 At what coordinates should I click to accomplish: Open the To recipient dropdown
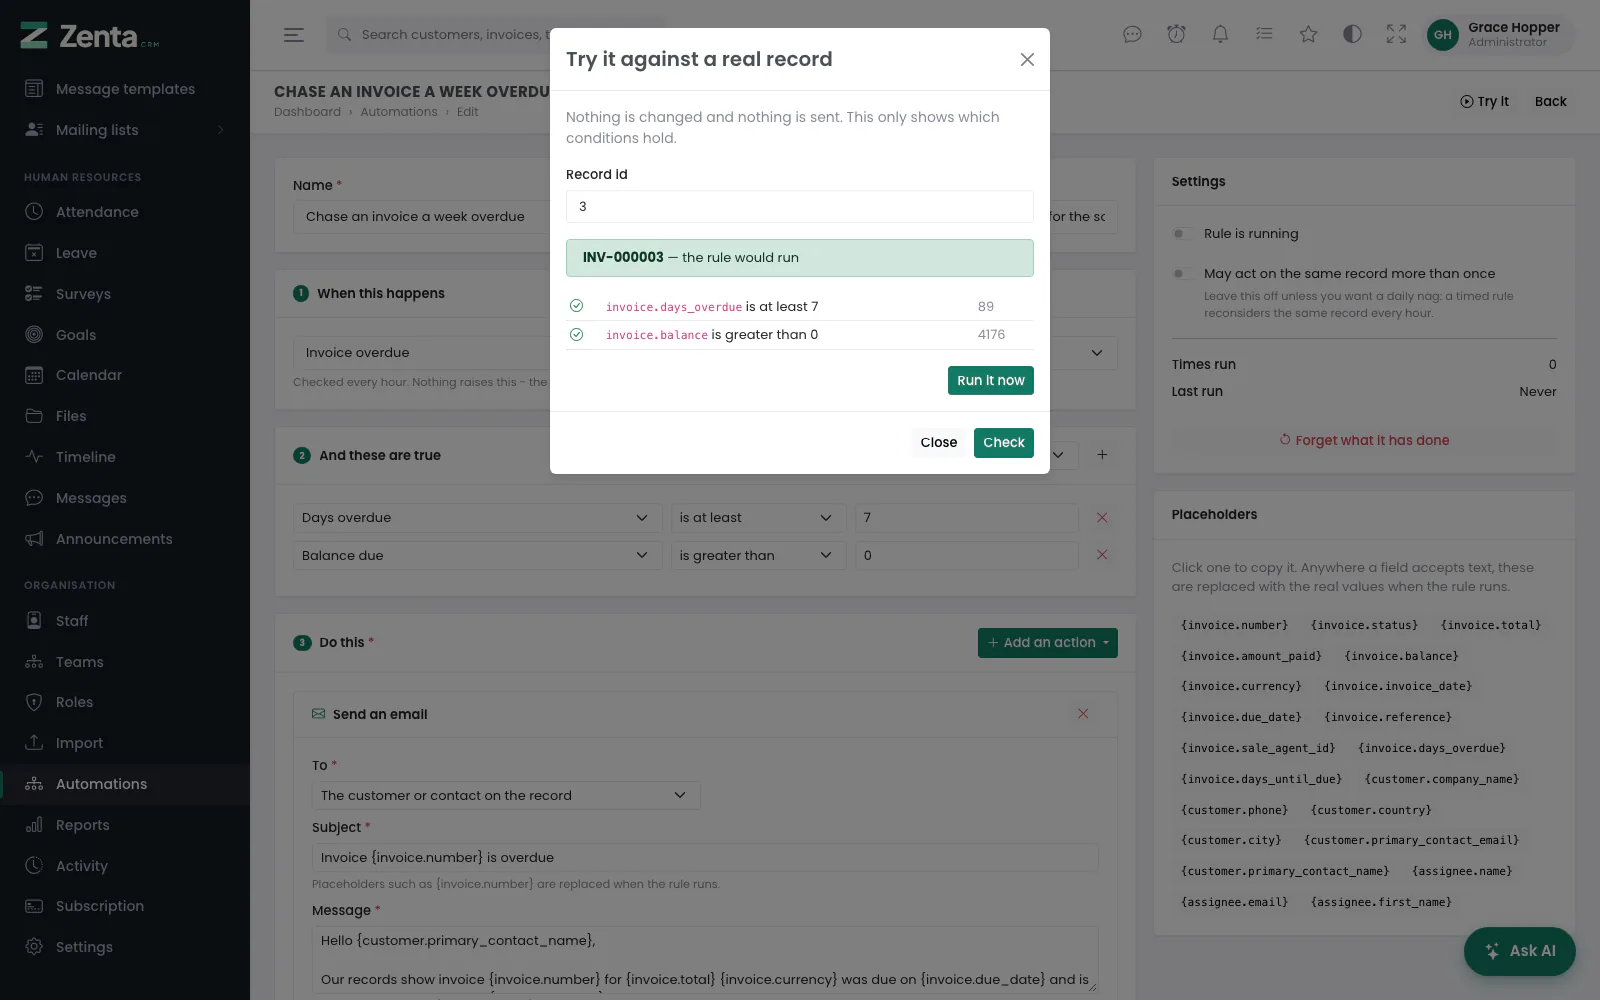point(506,796)
